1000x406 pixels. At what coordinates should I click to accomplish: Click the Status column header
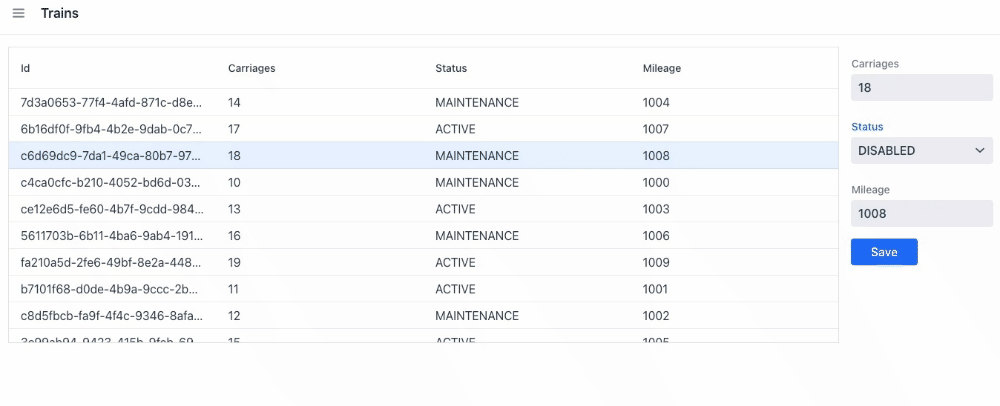pyautogui.click(x=451, y=69)
